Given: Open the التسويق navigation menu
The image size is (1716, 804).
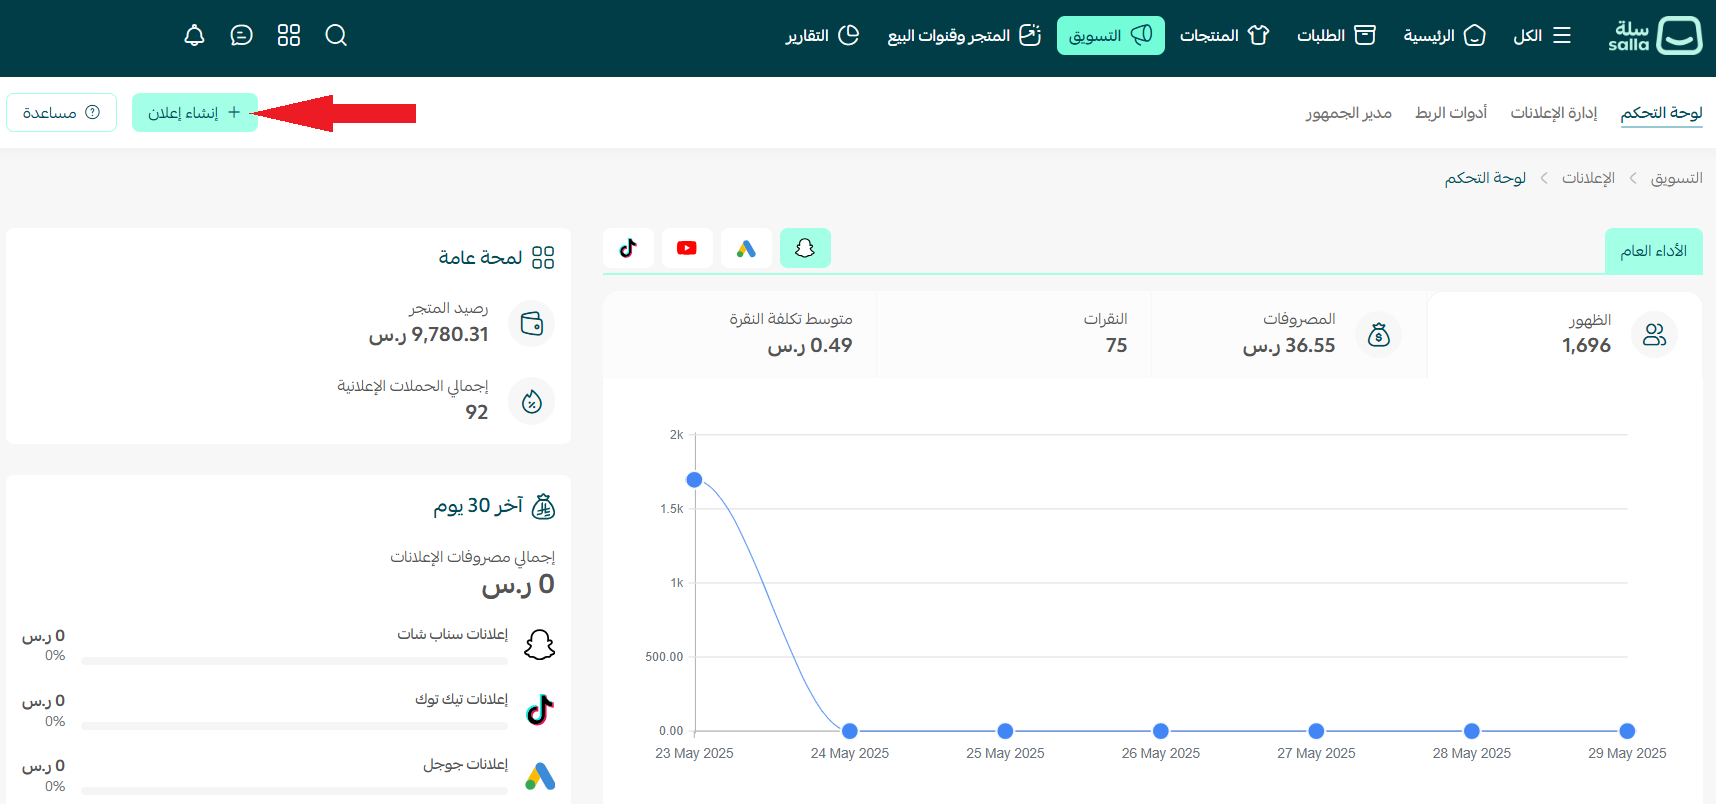Looking at the screenshot, I should point(1110,36).
